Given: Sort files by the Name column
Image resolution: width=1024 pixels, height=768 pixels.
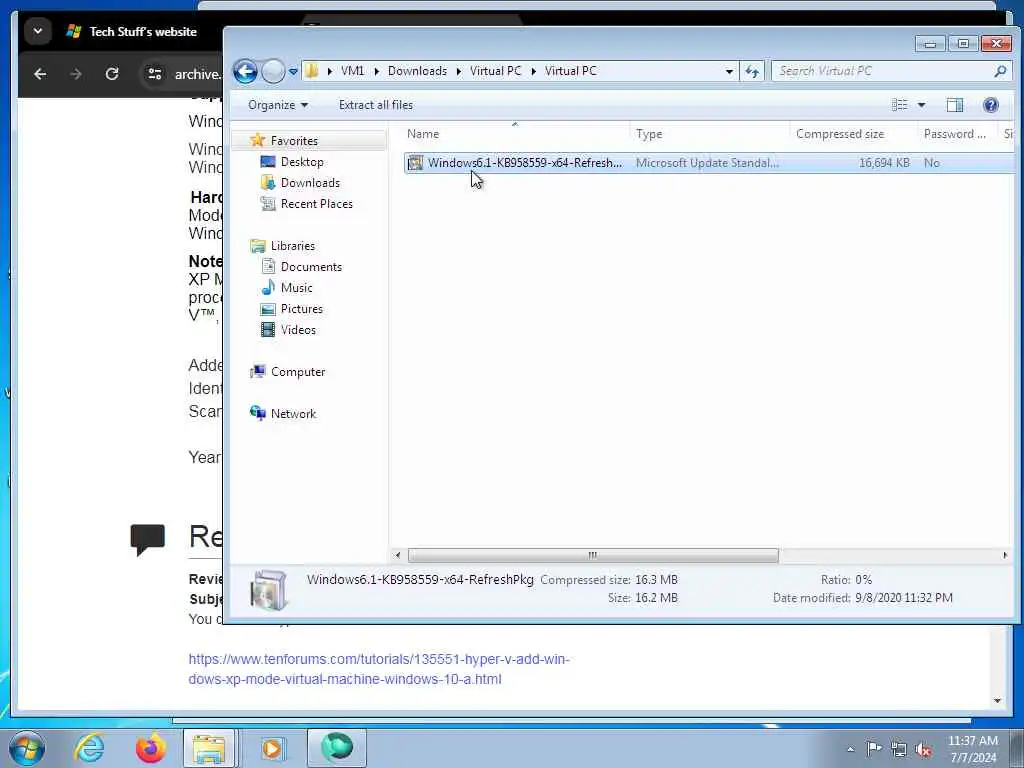Looking at the screenshot, I should click(516, 134).
